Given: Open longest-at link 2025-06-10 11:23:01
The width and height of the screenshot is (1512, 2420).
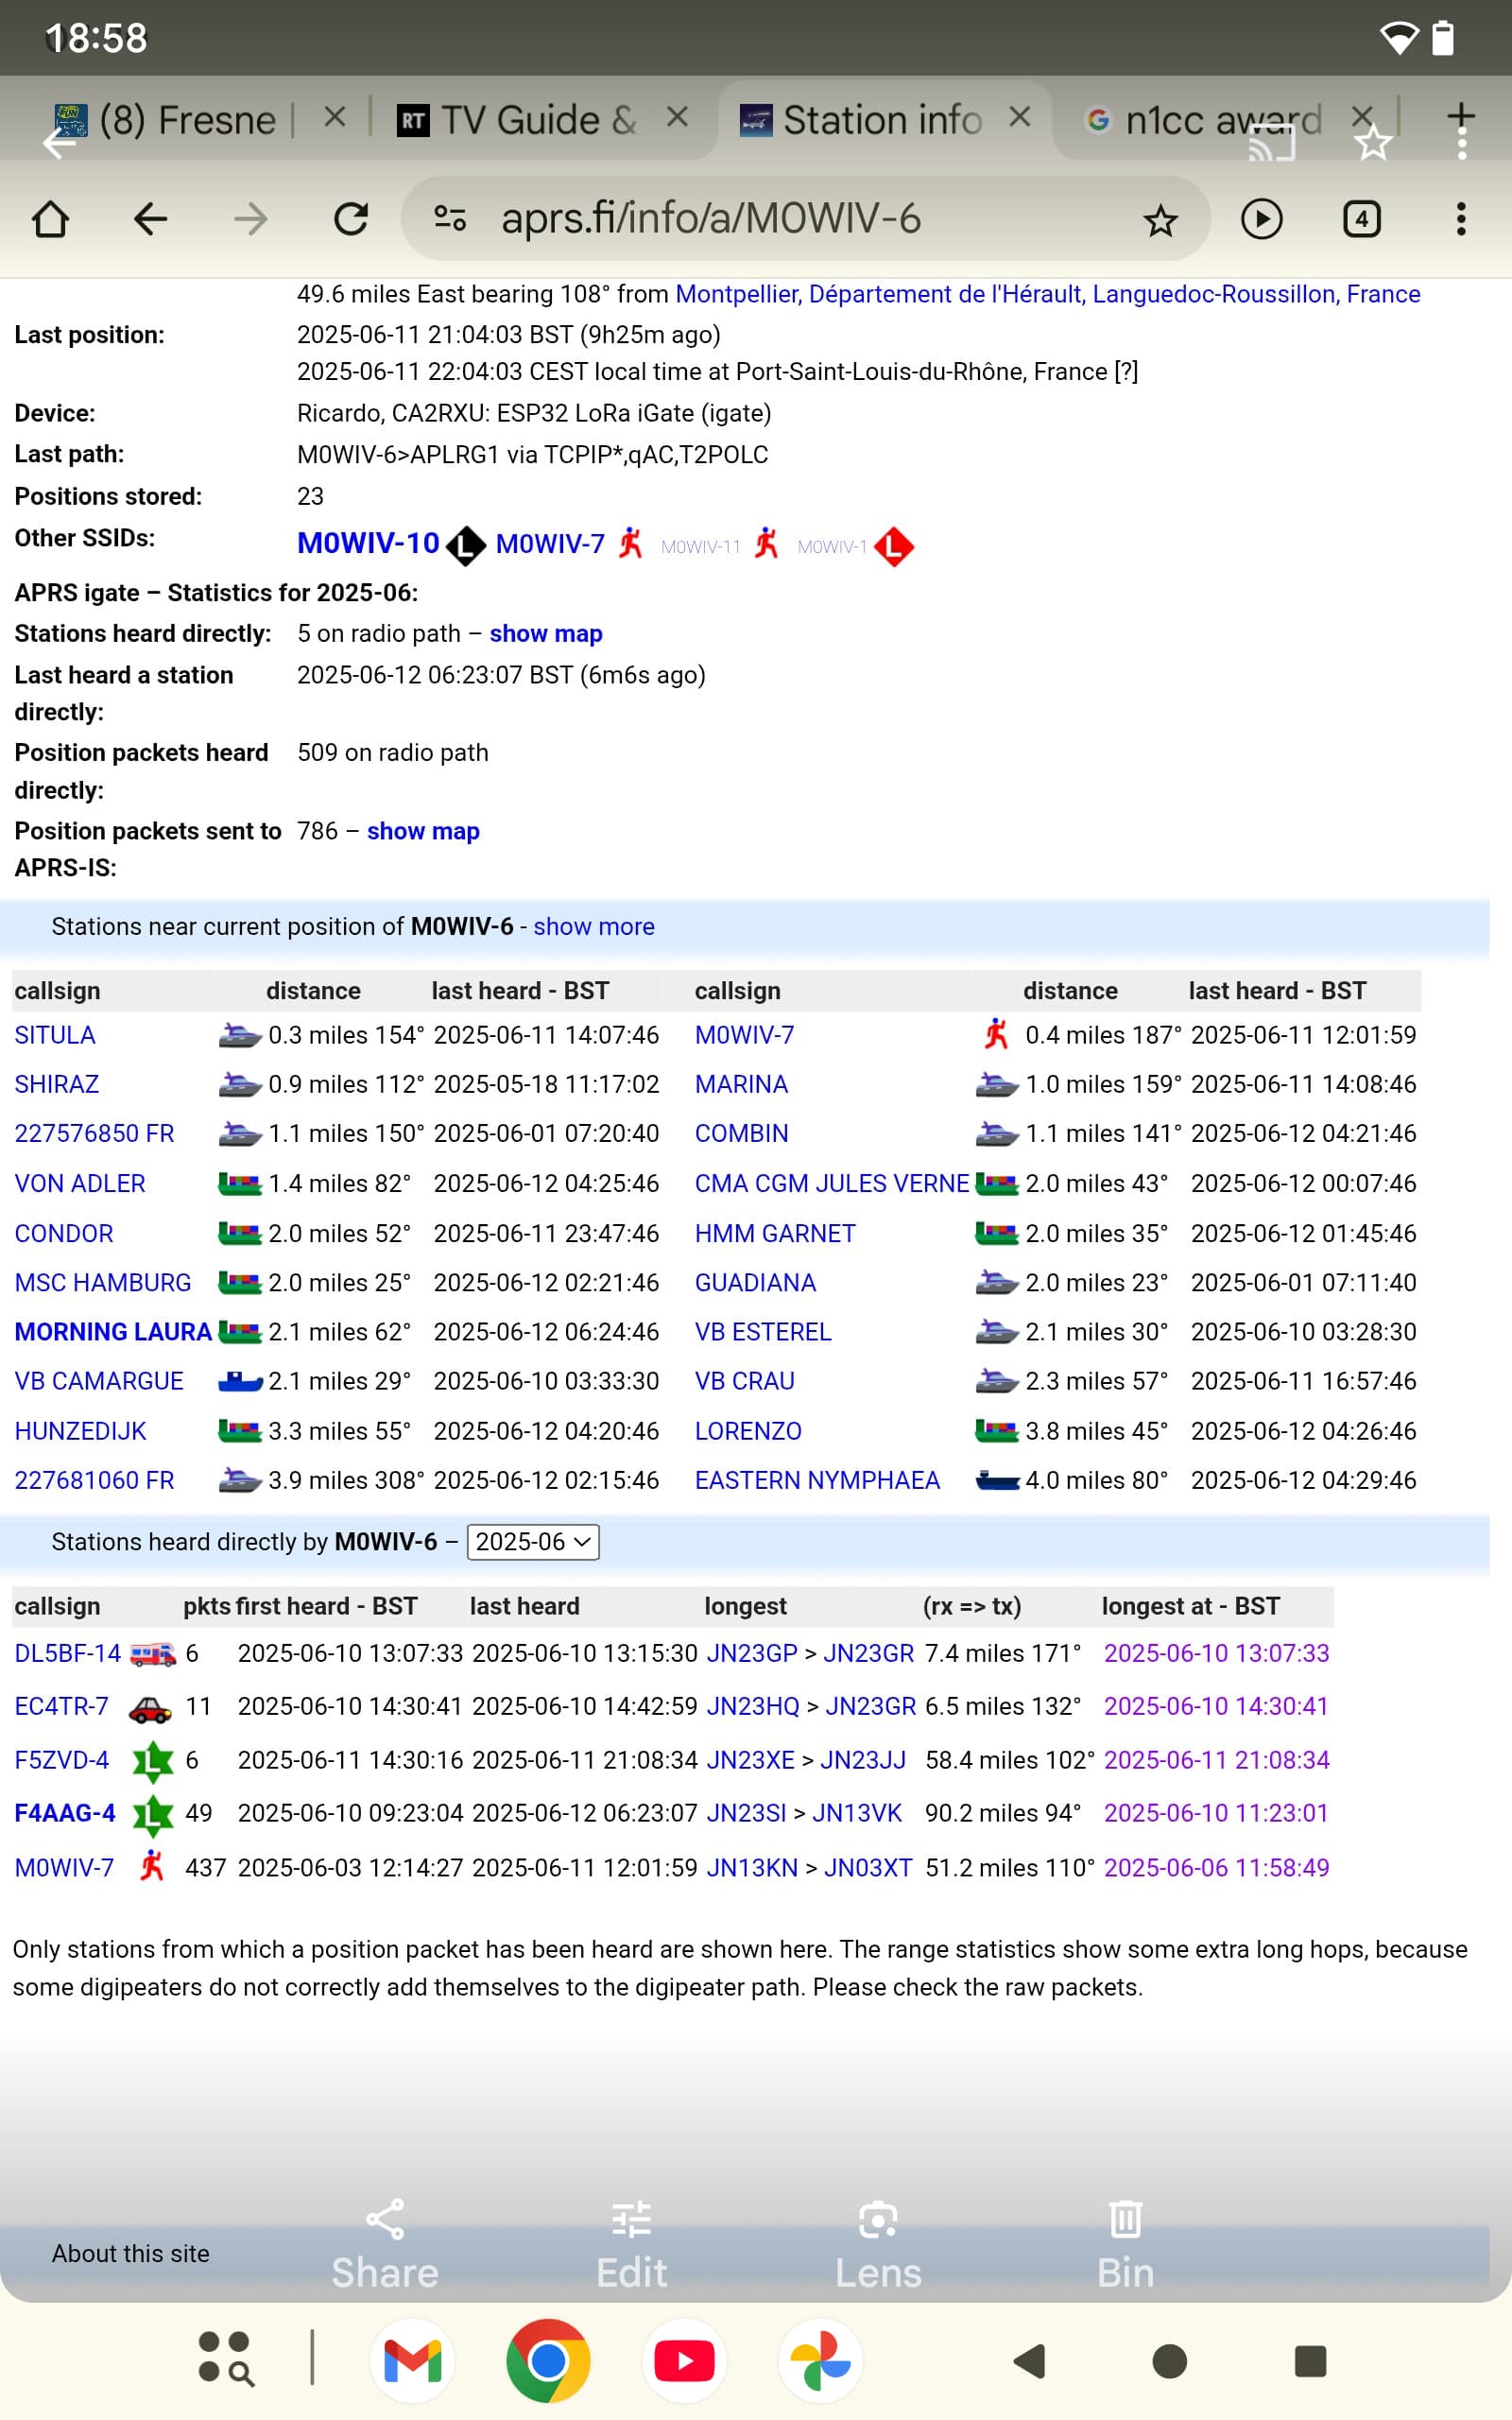Looking at the screenshot, I should (x=1216, y=1813).
